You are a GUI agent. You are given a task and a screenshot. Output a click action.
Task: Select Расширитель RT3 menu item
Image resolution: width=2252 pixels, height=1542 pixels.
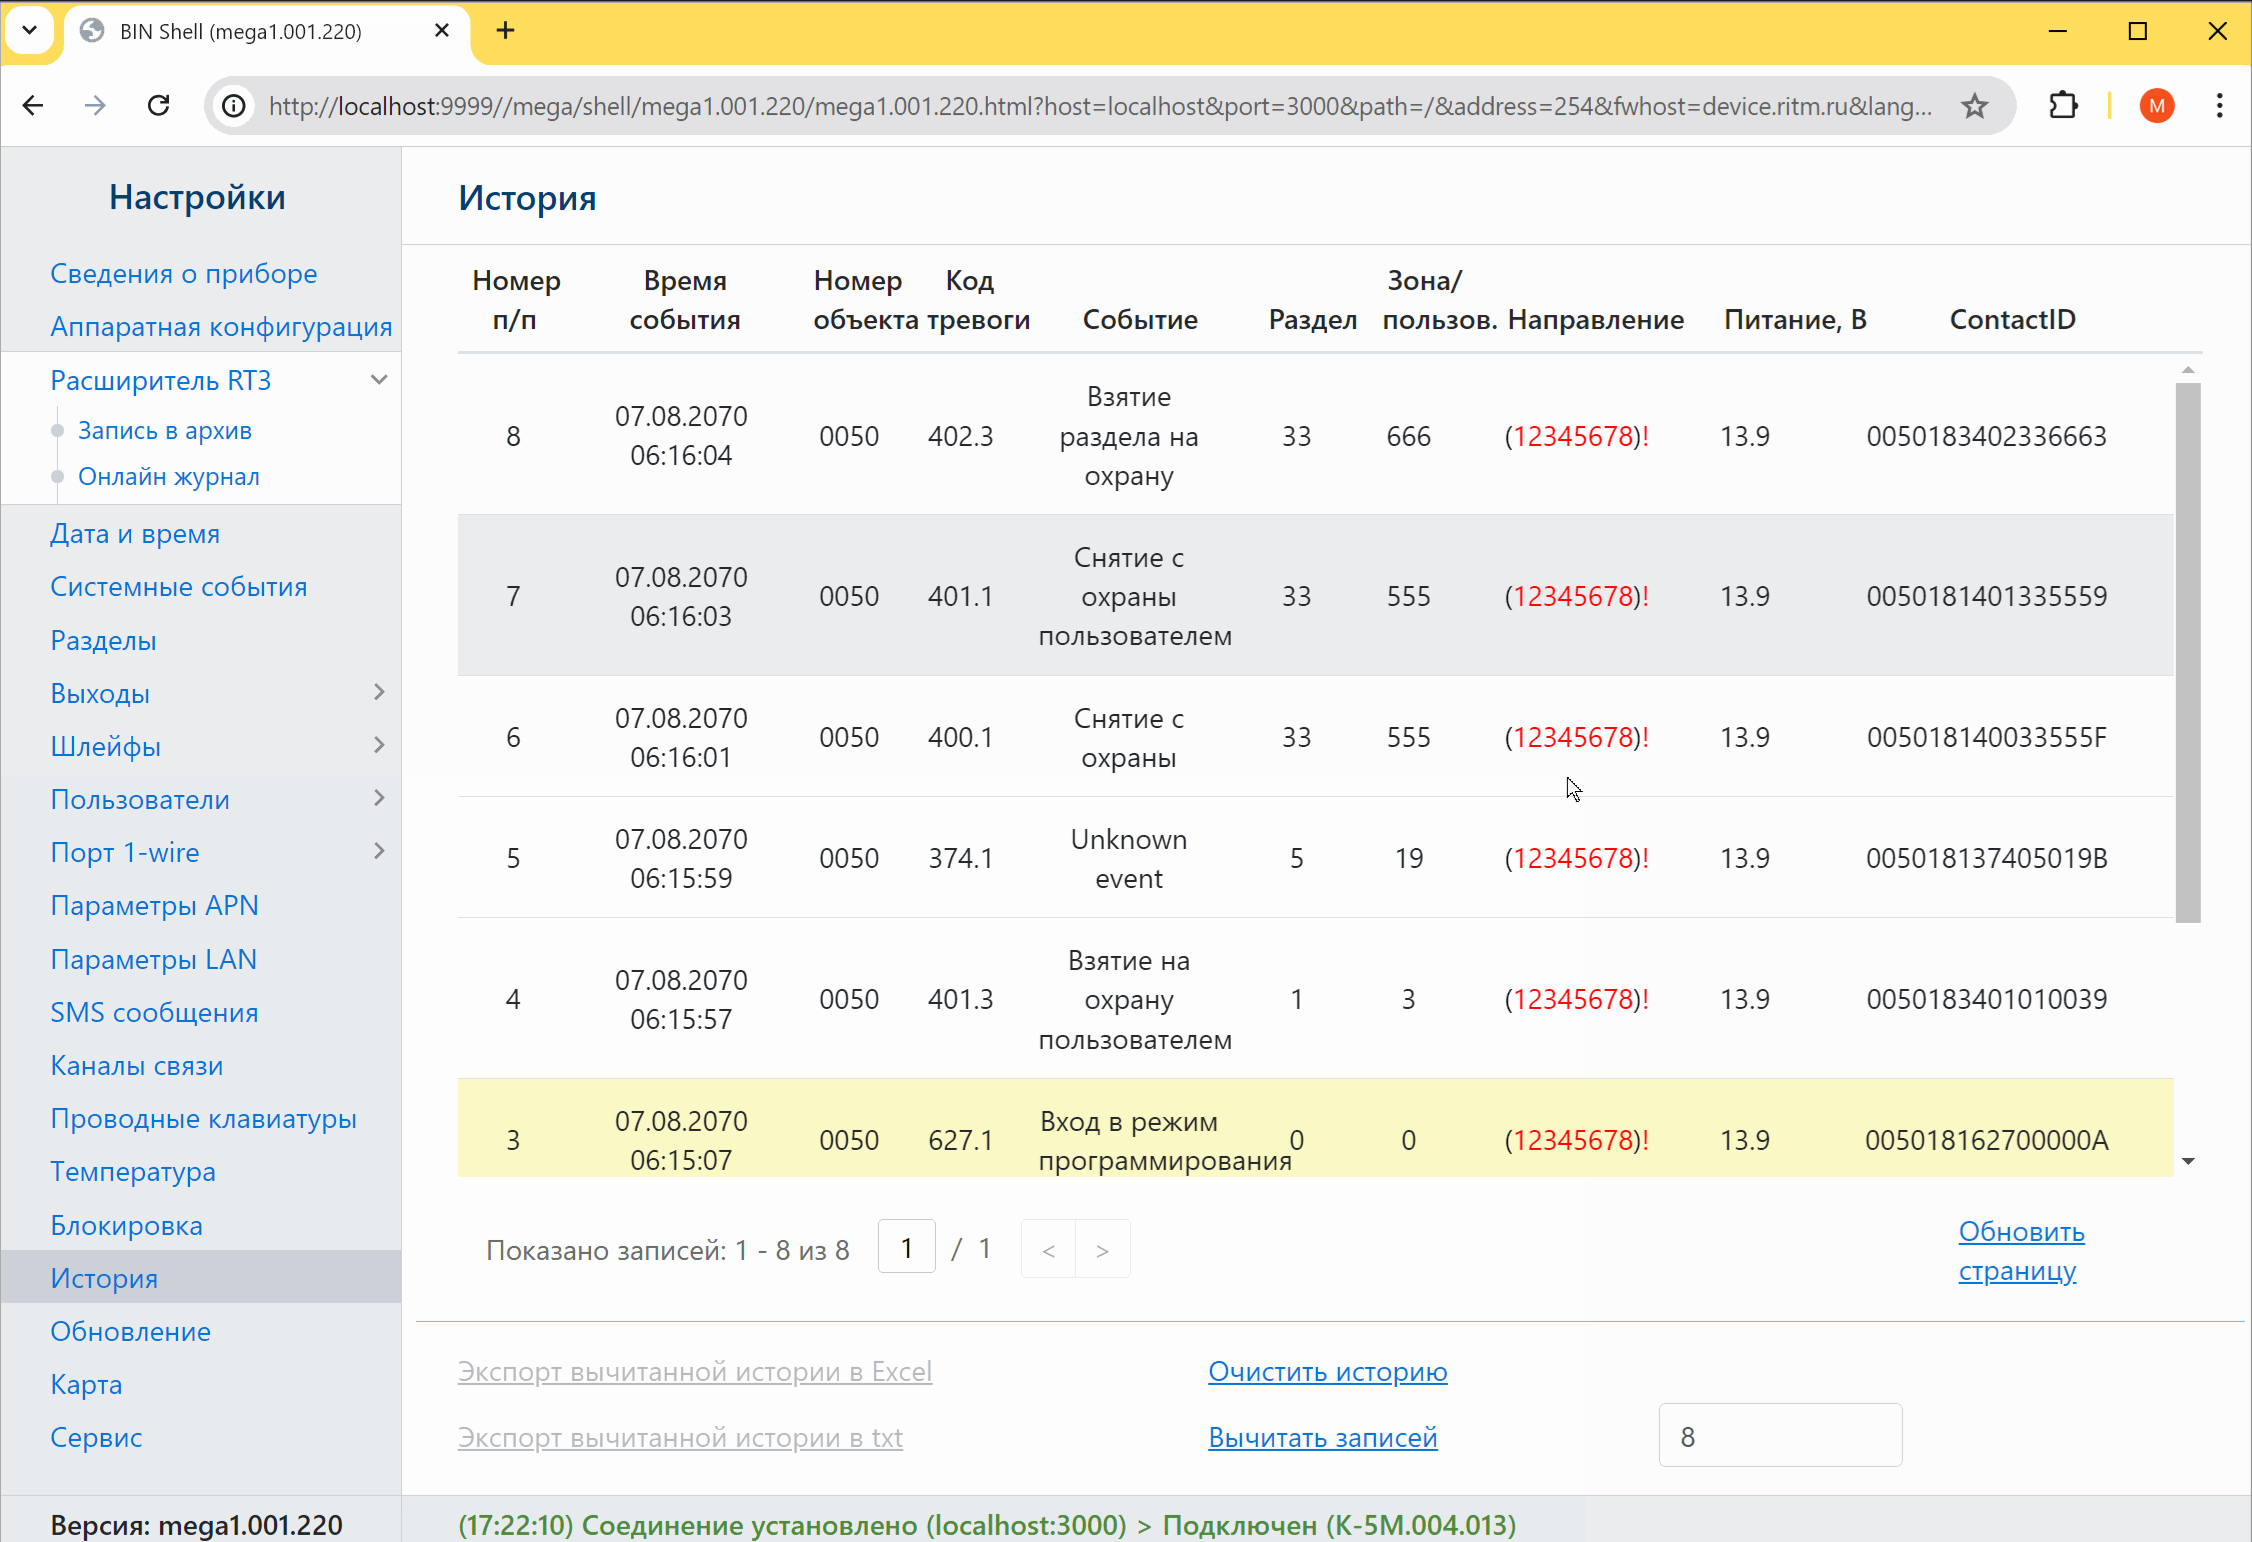point(161,380)
